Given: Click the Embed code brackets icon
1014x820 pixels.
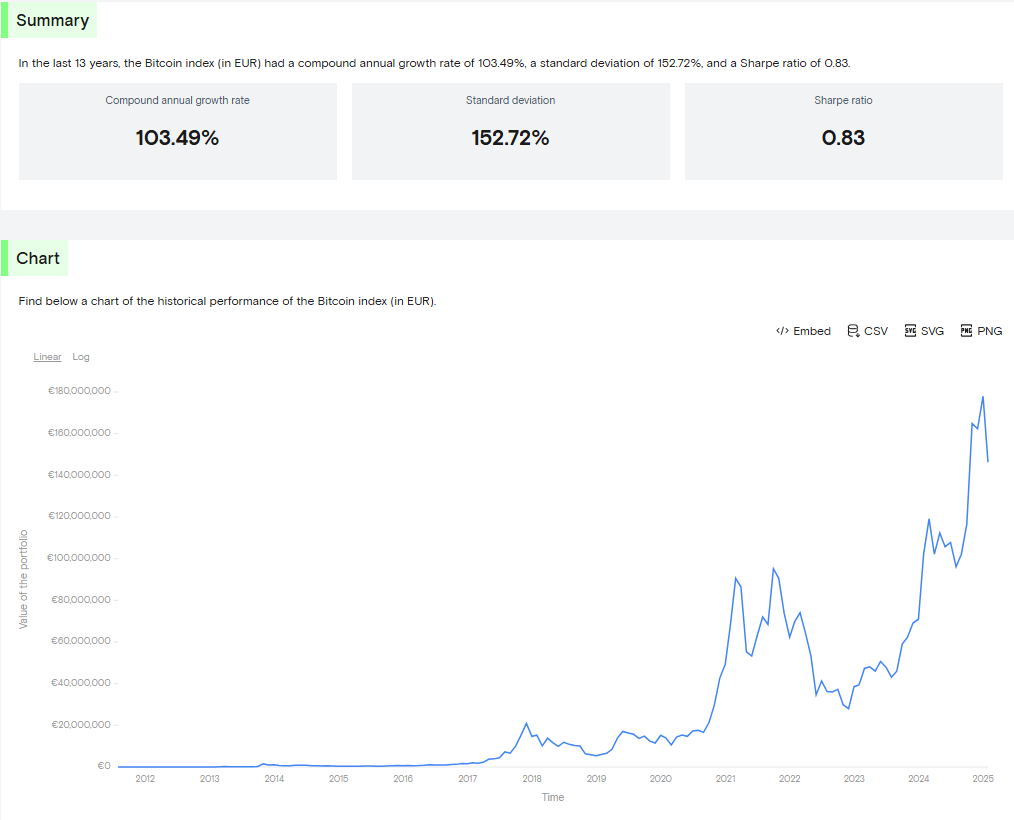Looking at the screenshot, I should coord(782,331).
